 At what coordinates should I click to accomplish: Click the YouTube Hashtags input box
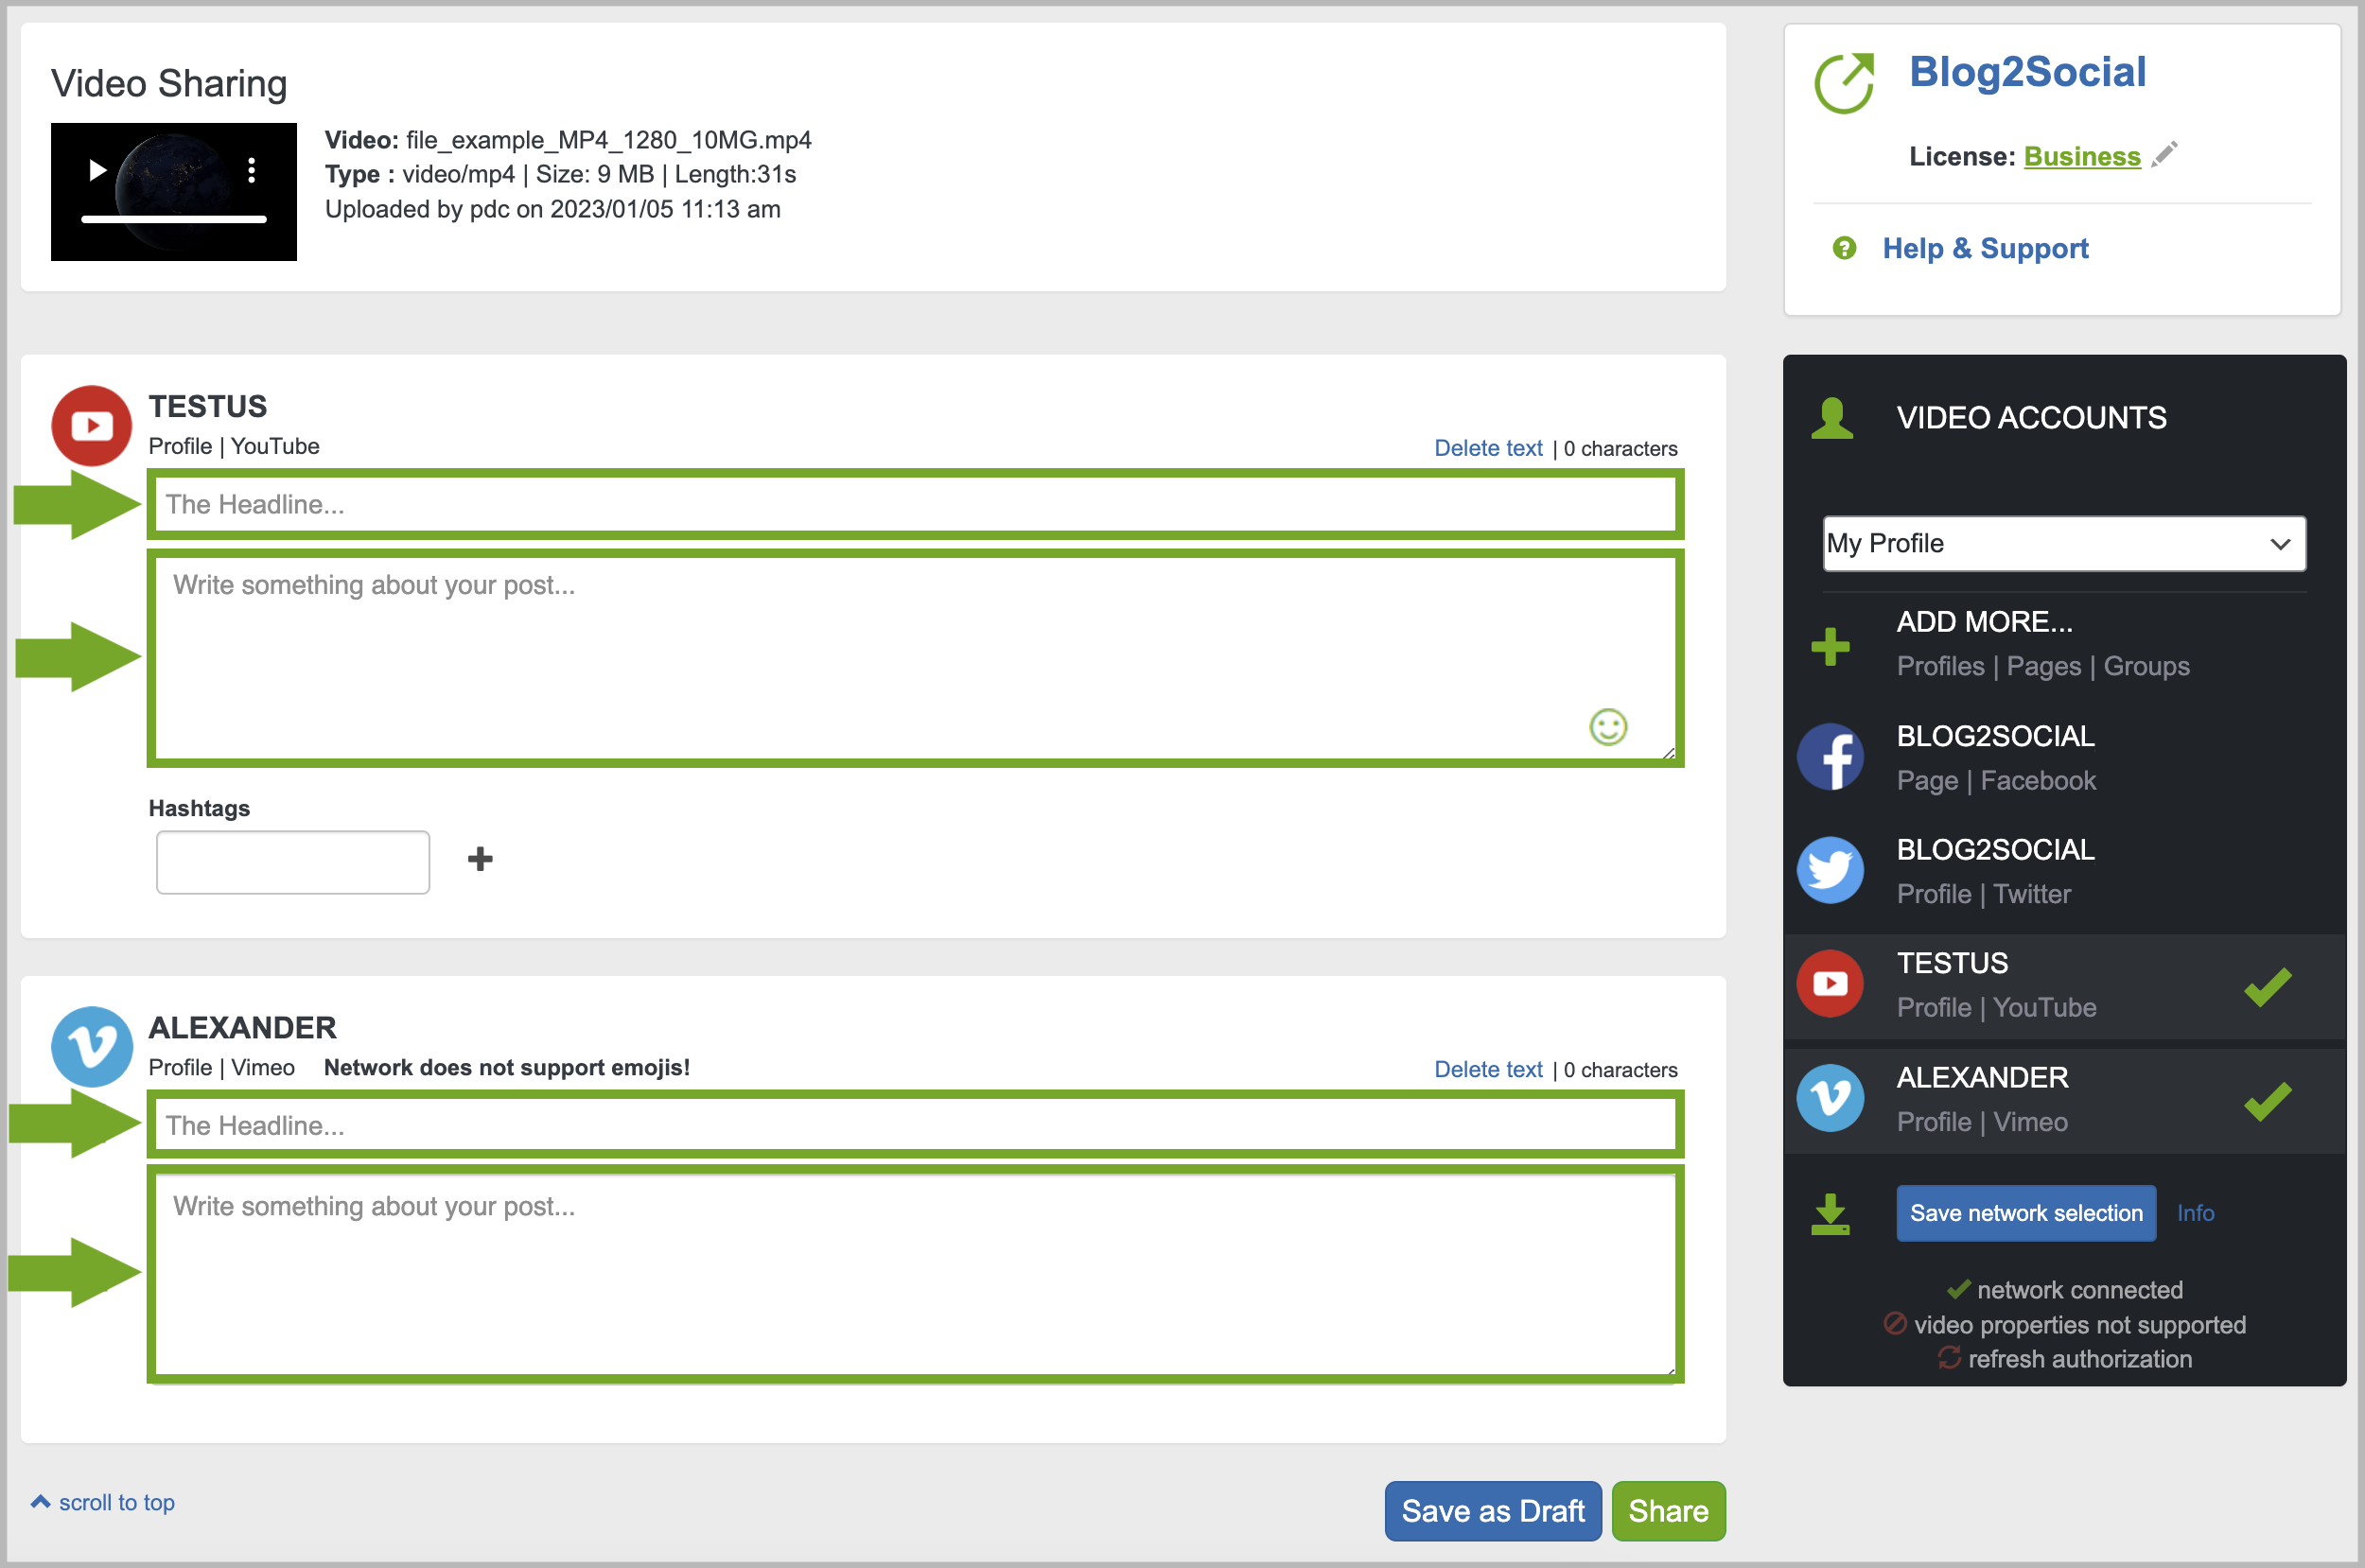point(293,862)
